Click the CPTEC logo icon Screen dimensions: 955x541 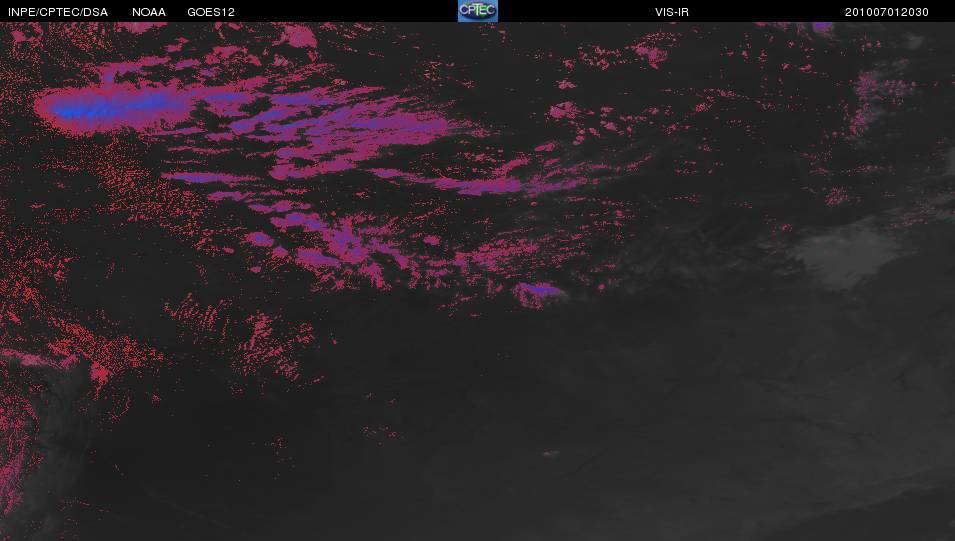click(478, 11)
